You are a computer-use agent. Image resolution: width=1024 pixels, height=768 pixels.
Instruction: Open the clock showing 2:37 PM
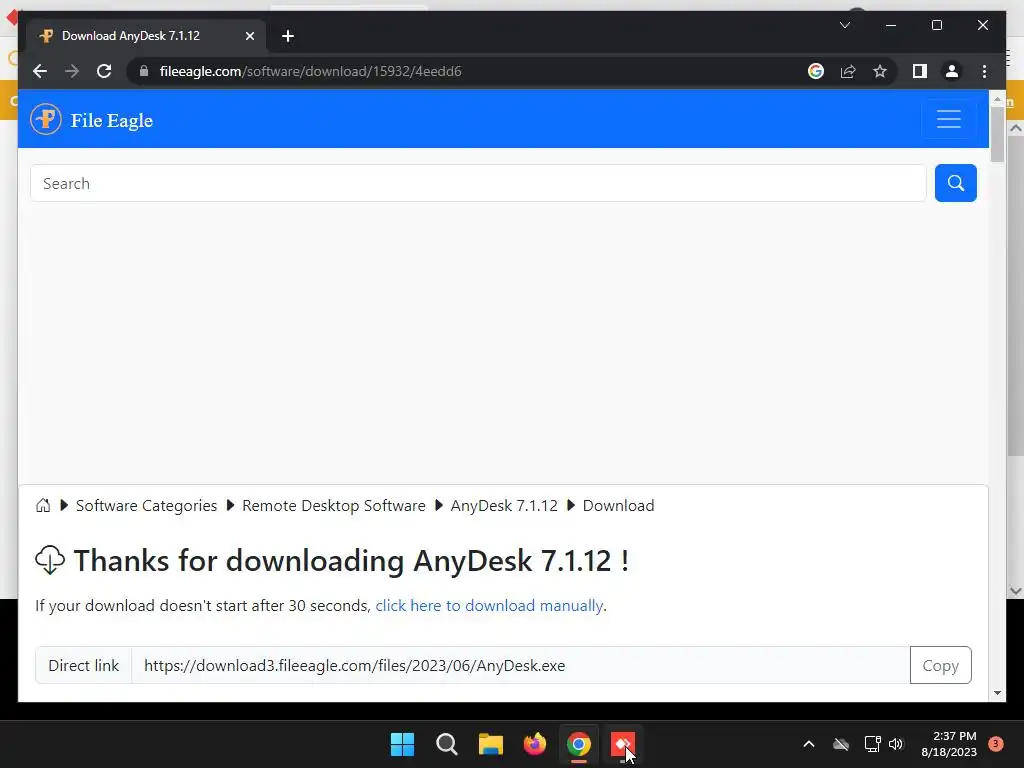coord(949,744)
